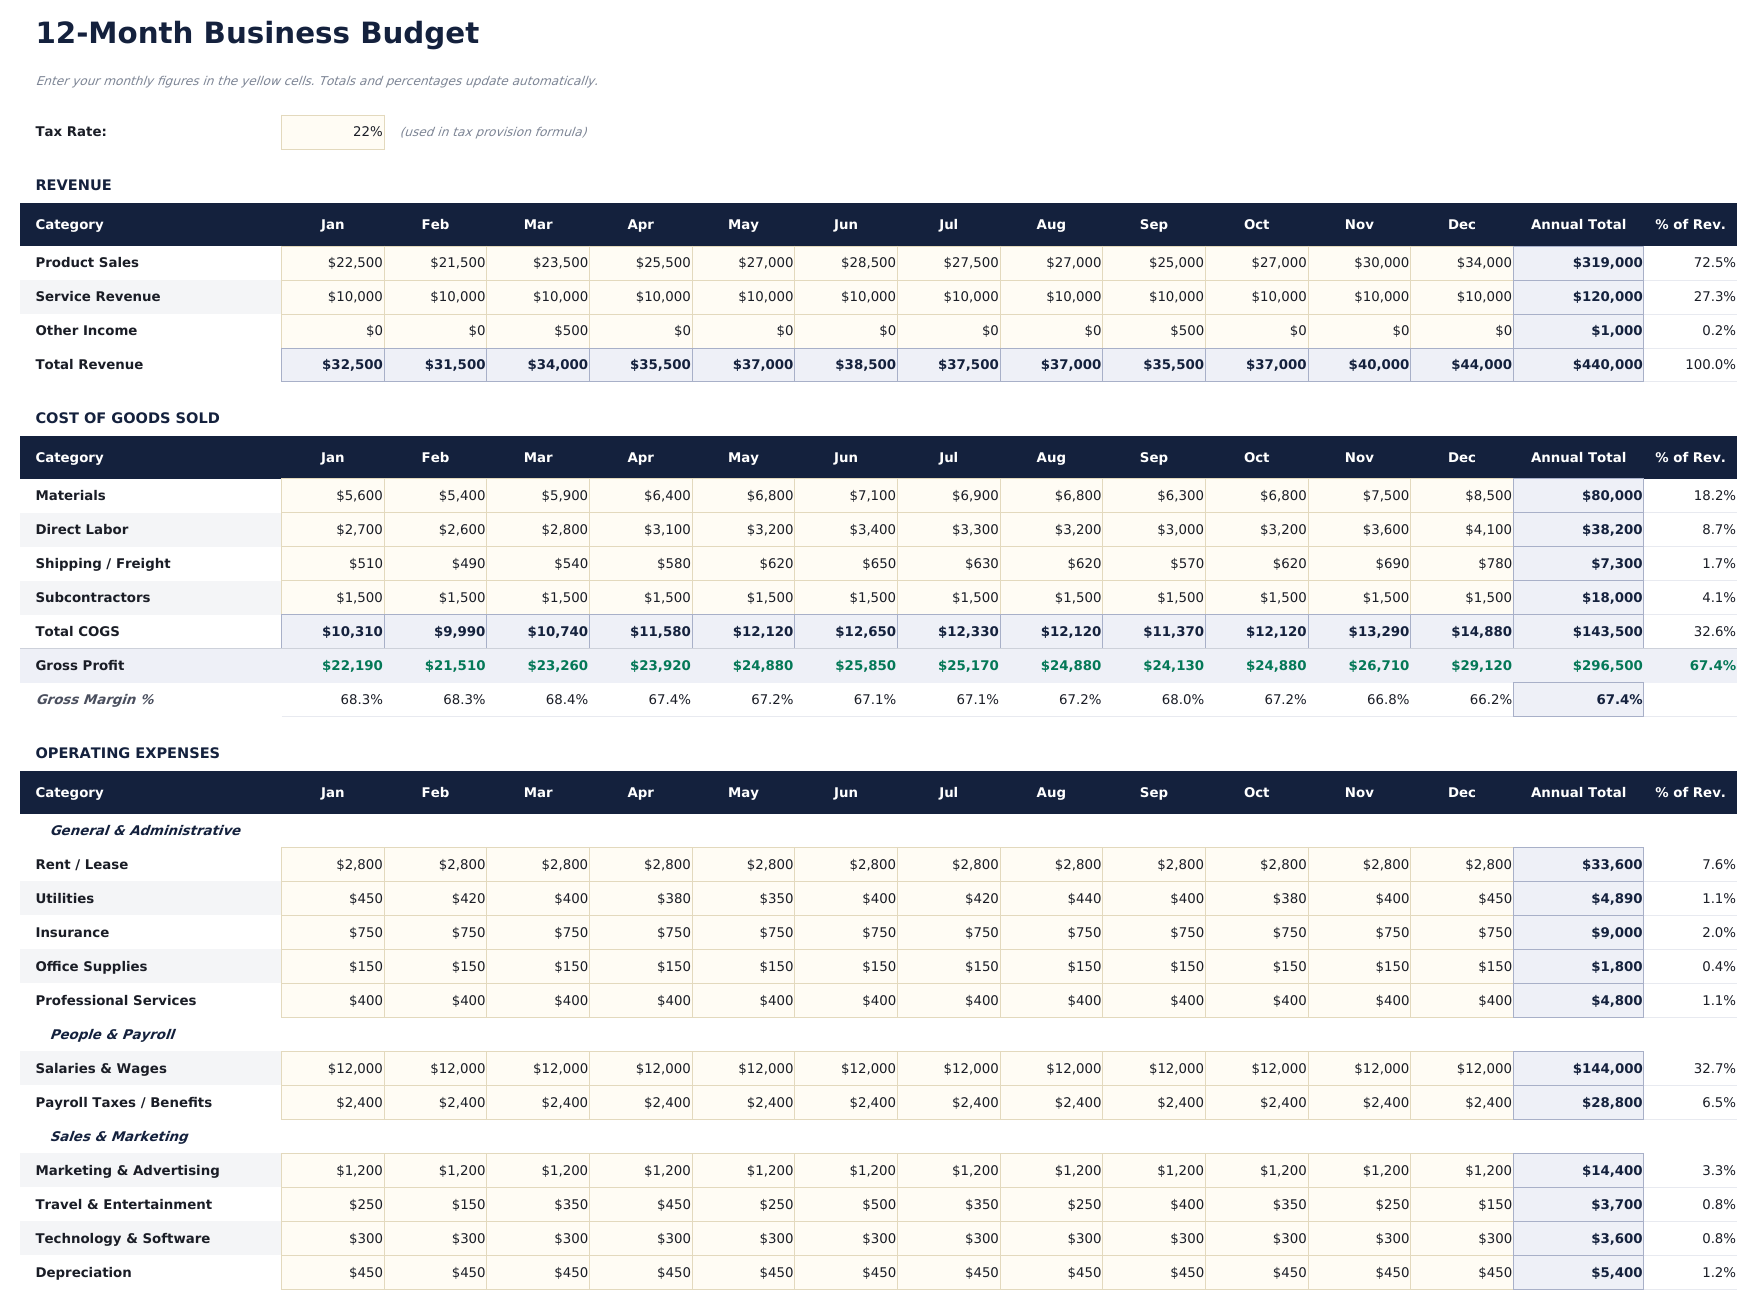This screenshot has width=1757, height=1310.
Task: Click the January Subcontractors cell showing $1,500
Action: pyautogui.click(x=333, y=597)
